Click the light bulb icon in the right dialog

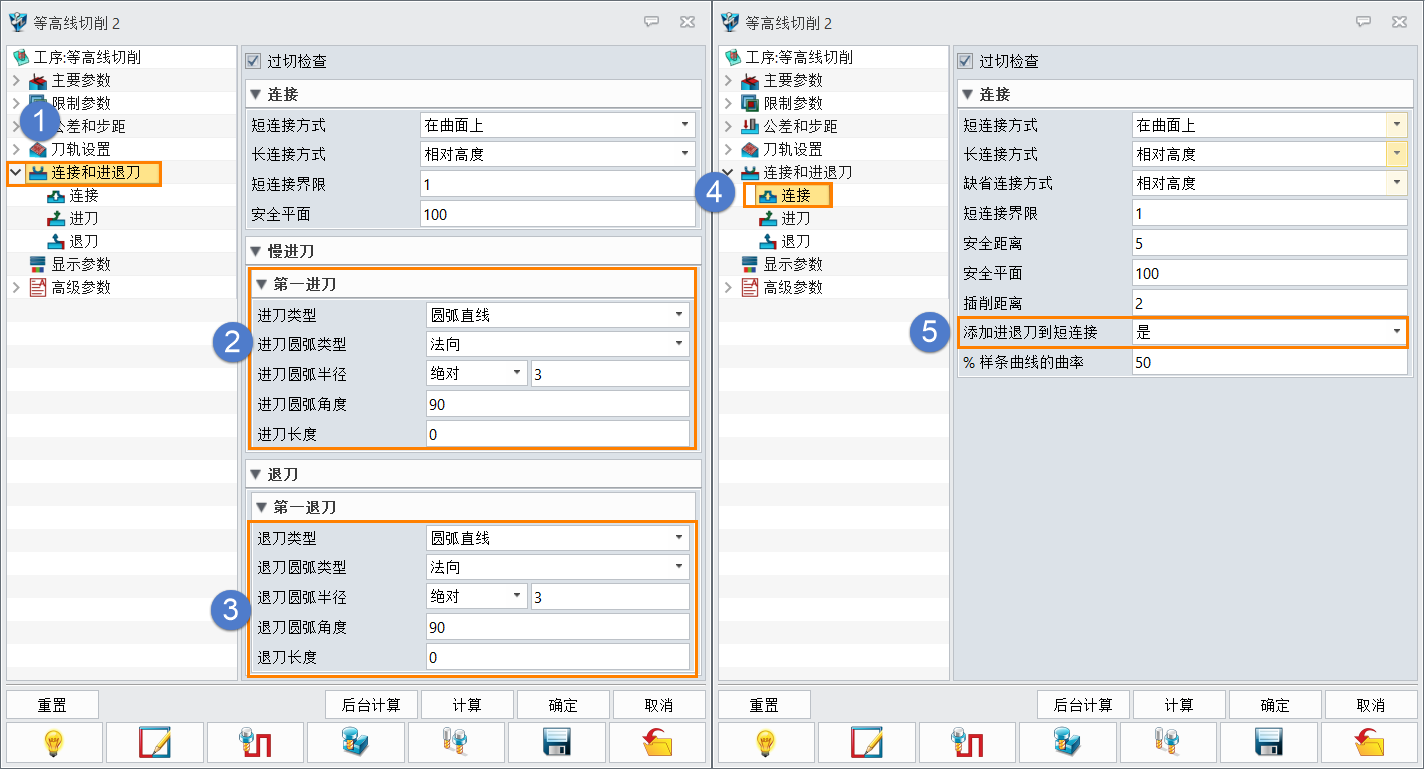(765, 743)
